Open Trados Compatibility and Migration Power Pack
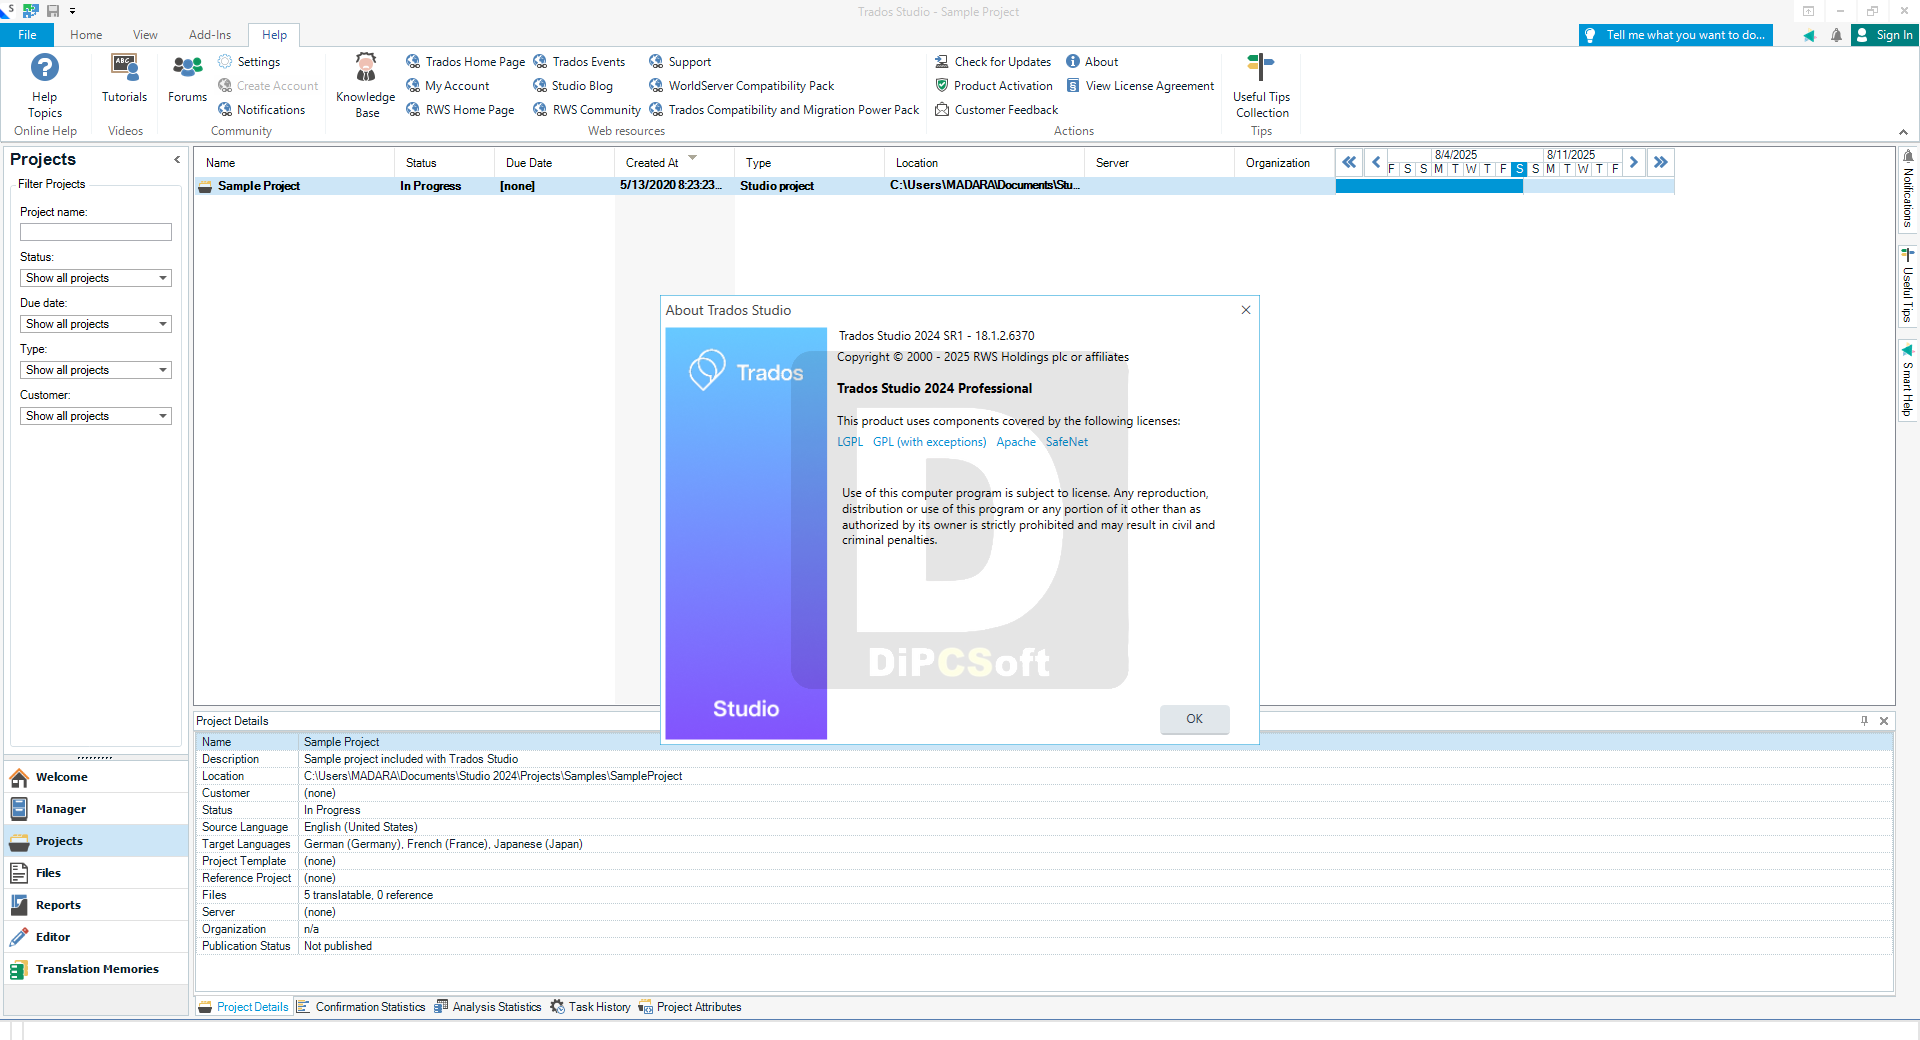This screenshot has height=1040, width=1920. click(x=784, y=110)
